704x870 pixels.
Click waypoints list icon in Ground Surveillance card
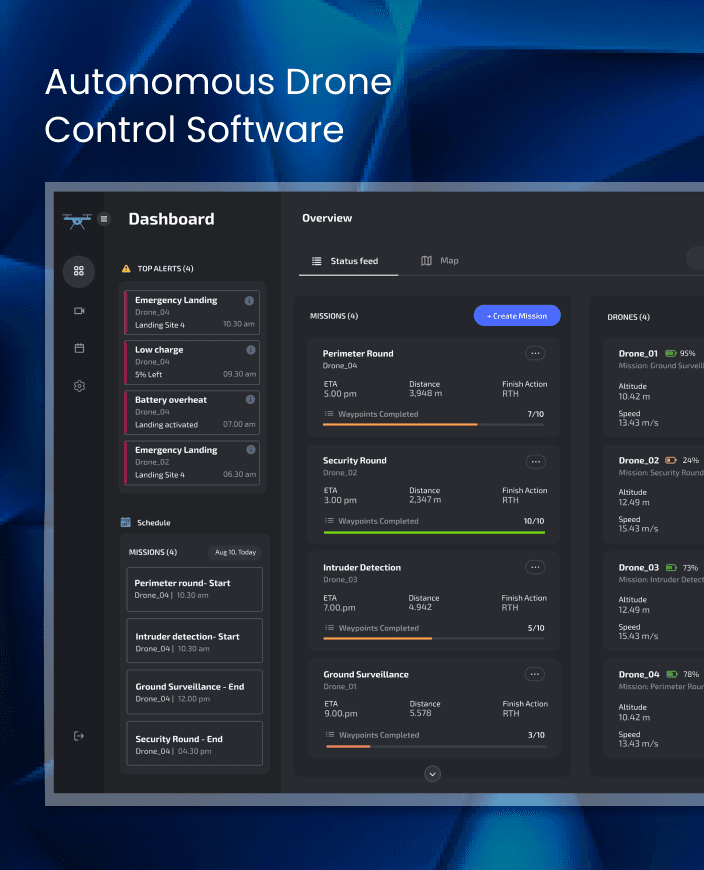(x=330, y=735)
